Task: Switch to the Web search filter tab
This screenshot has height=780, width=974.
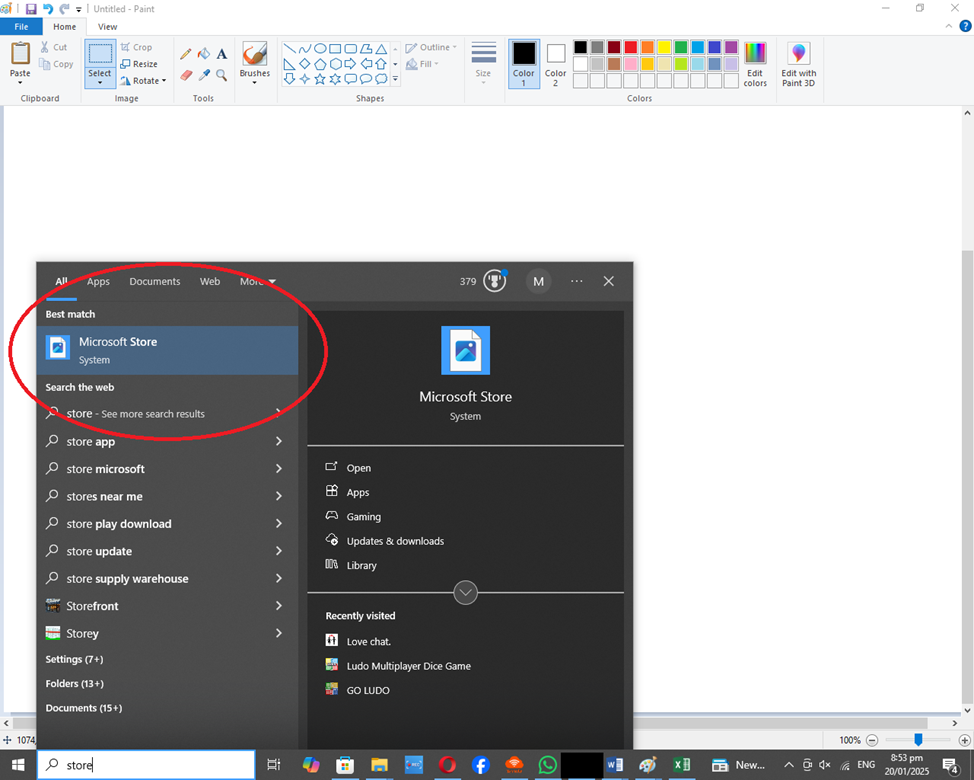Action: pyautogui.click(x=209, y=281)
